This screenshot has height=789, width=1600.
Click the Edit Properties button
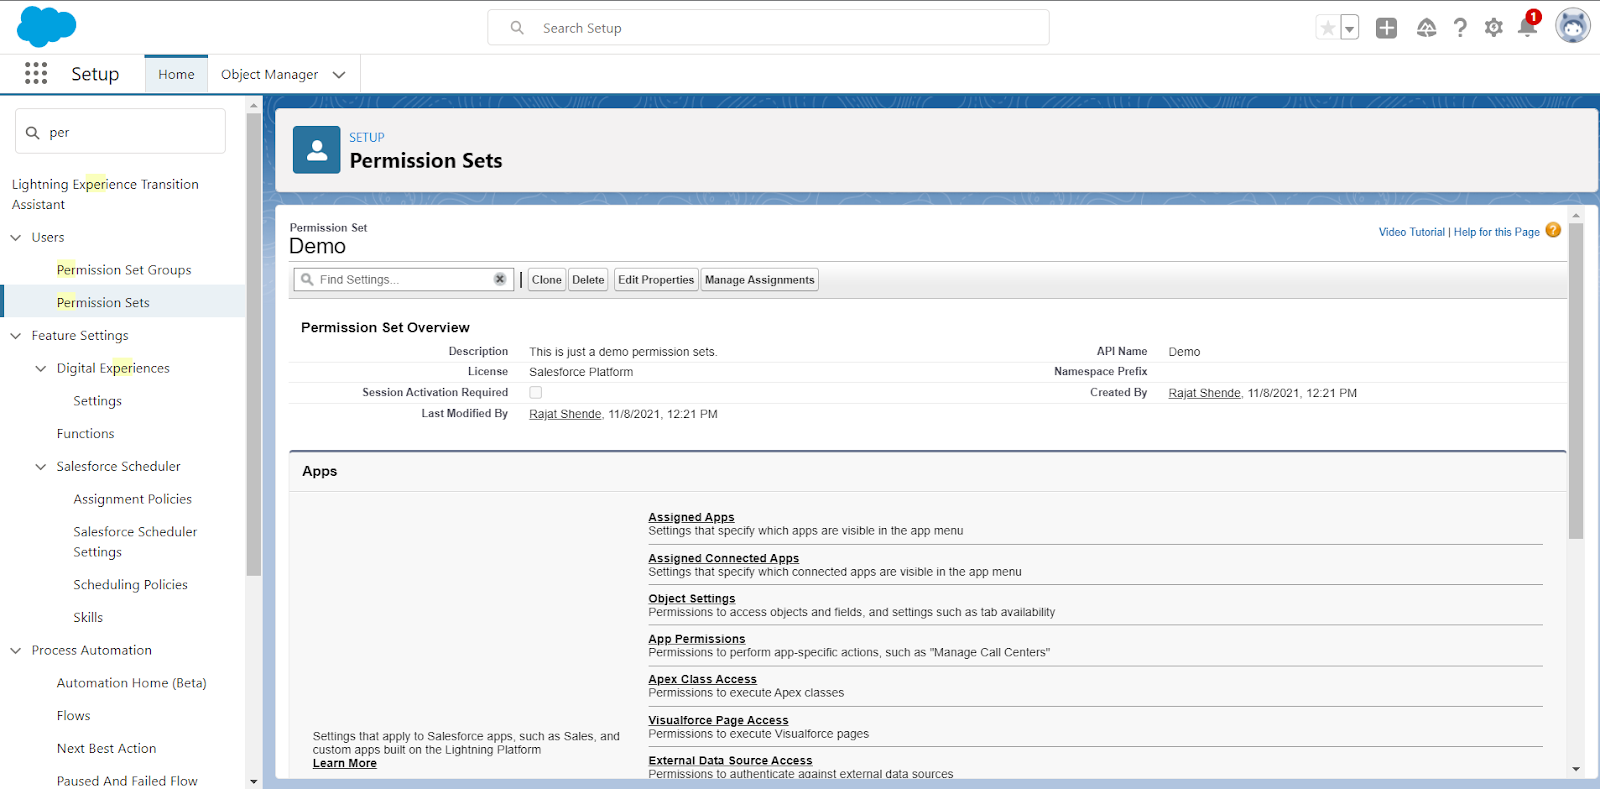pos(655,280)
